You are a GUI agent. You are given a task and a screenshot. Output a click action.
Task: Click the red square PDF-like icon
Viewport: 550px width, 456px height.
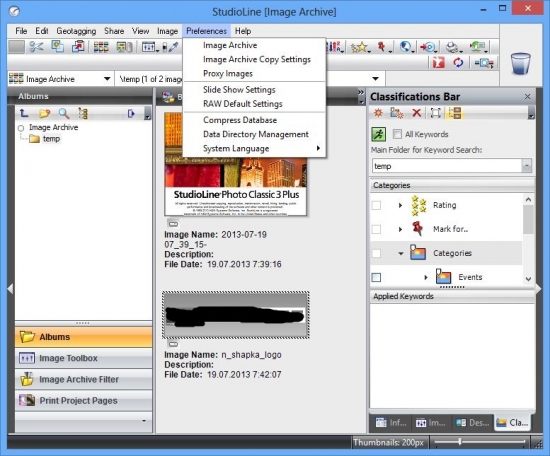438,63
